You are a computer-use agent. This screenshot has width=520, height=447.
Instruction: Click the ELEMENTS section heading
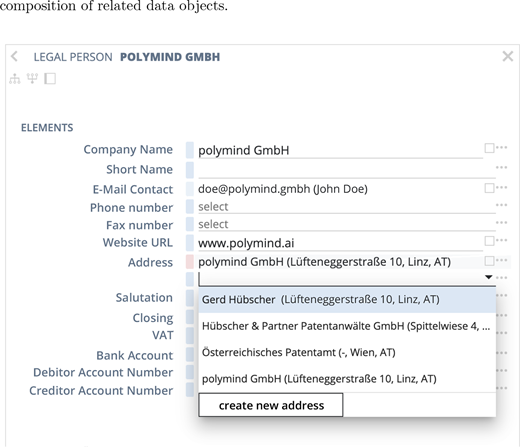pos(47,128)
